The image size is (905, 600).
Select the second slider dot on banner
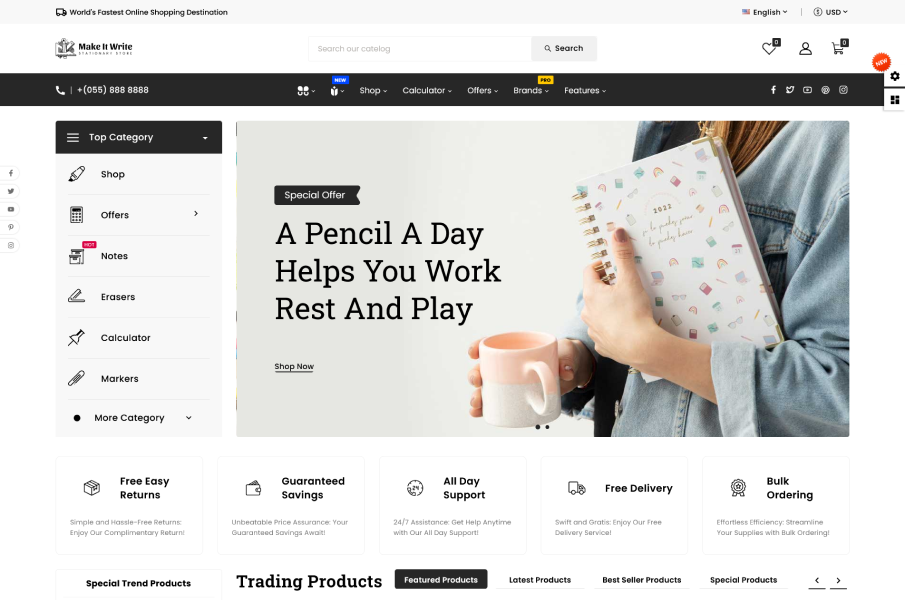(x=547, y=427)
